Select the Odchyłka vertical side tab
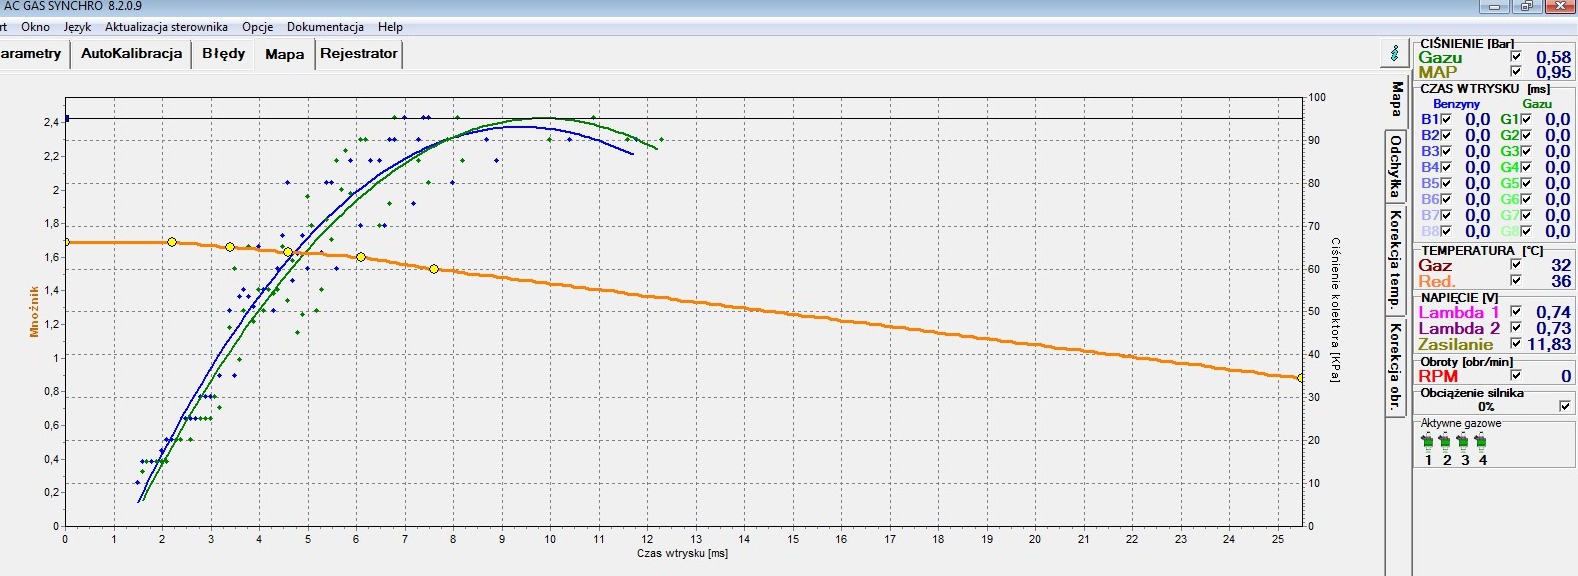 point(1395,167)
